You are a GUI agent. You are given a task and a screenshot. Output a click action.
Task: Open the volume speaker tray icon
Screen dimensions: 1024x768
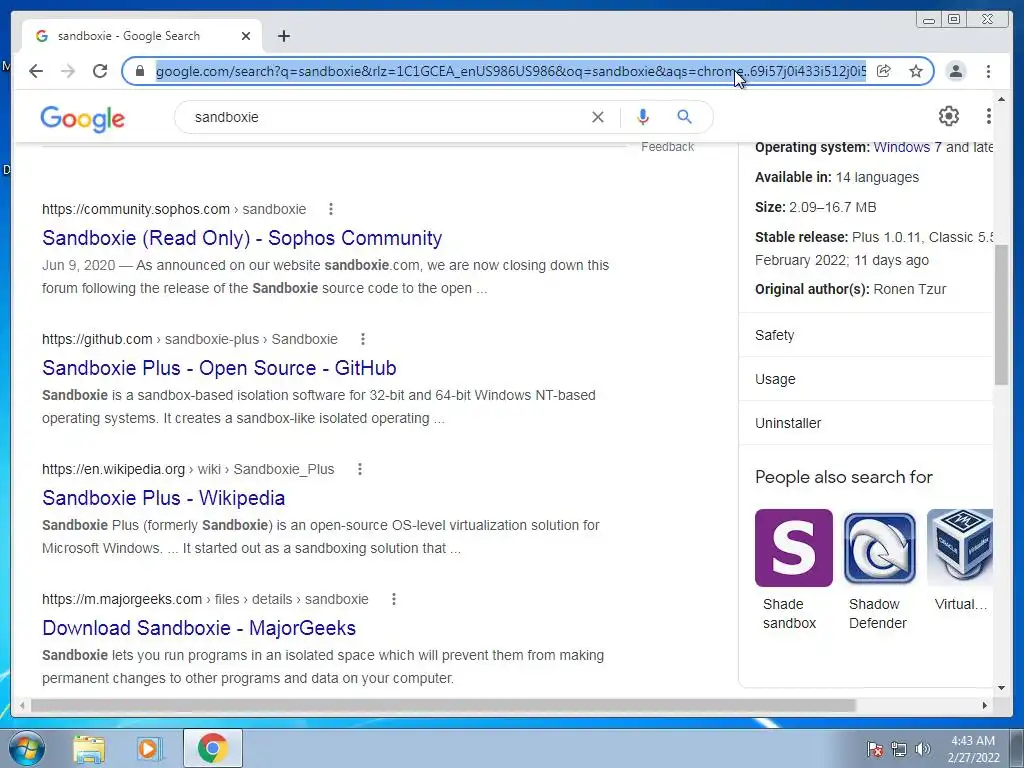(923, 749)
